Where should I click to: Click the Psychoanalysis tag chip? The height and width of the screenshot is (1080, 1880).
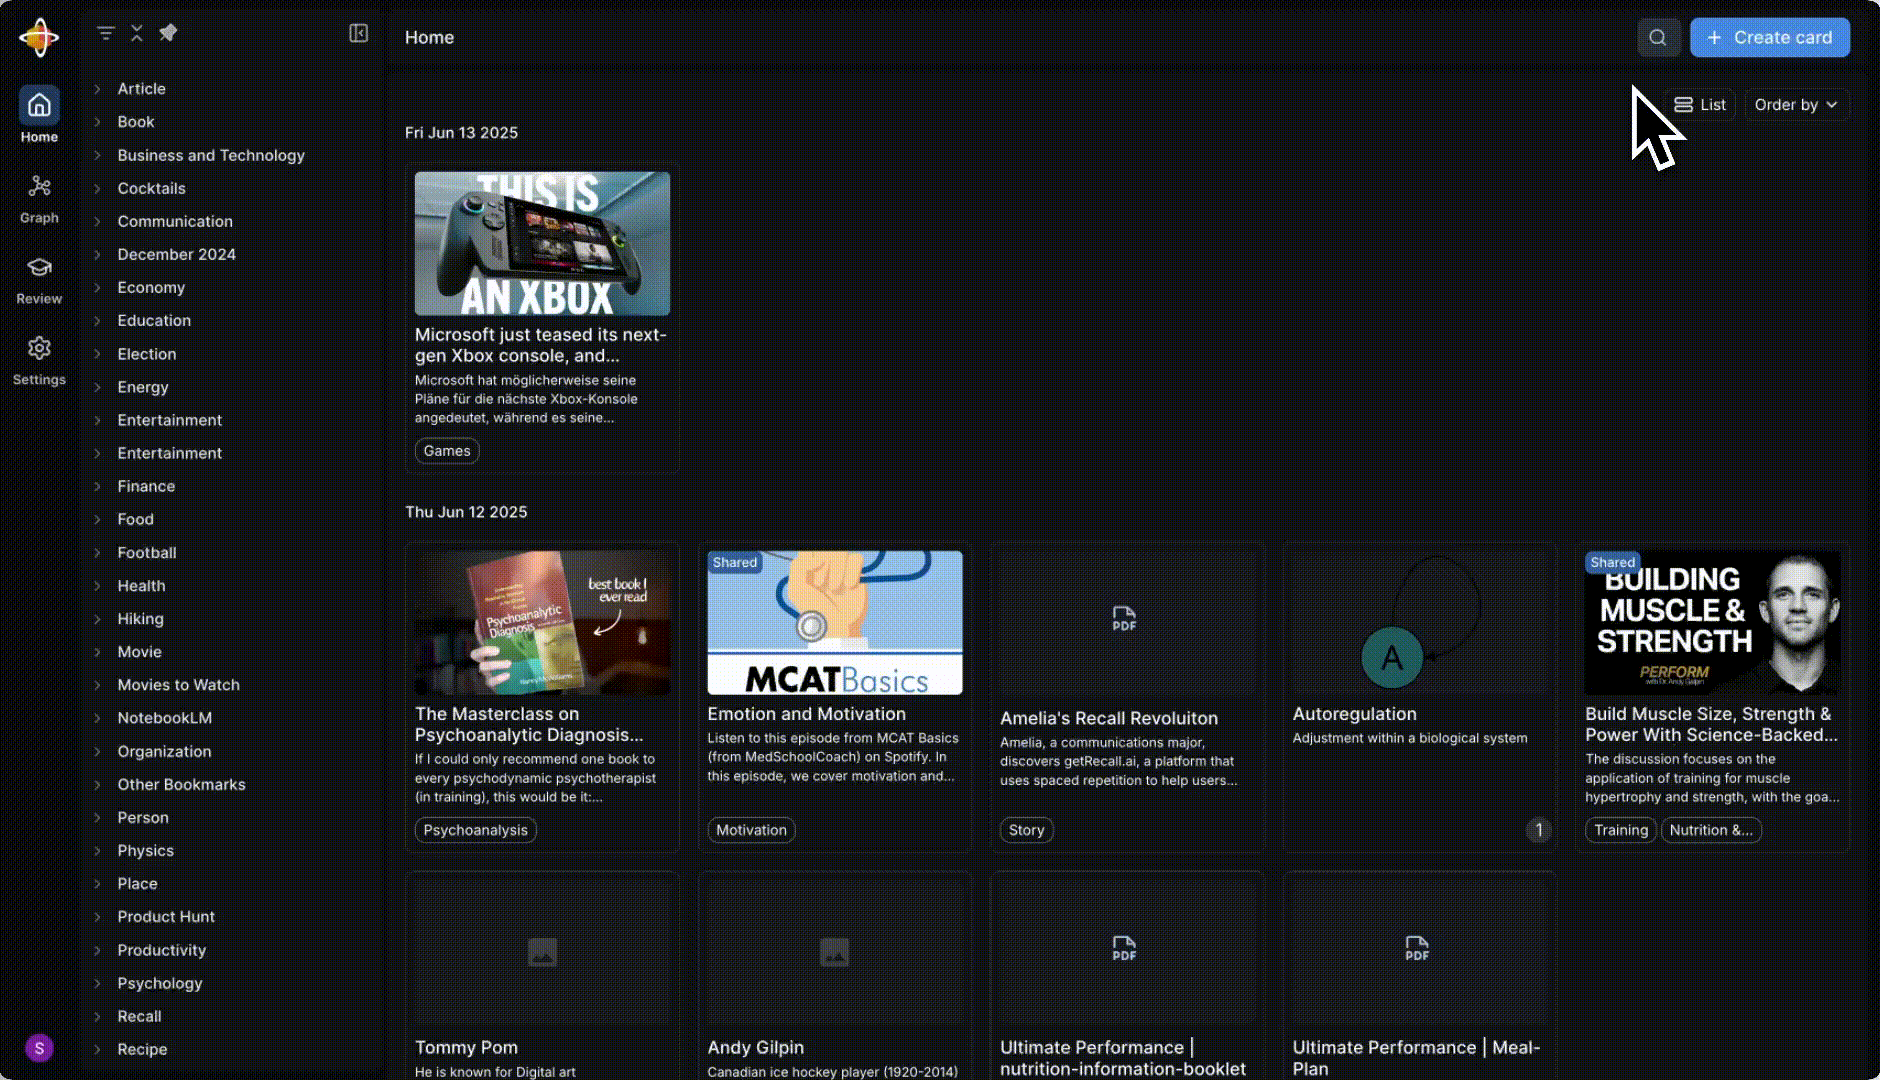coord(475,830)
